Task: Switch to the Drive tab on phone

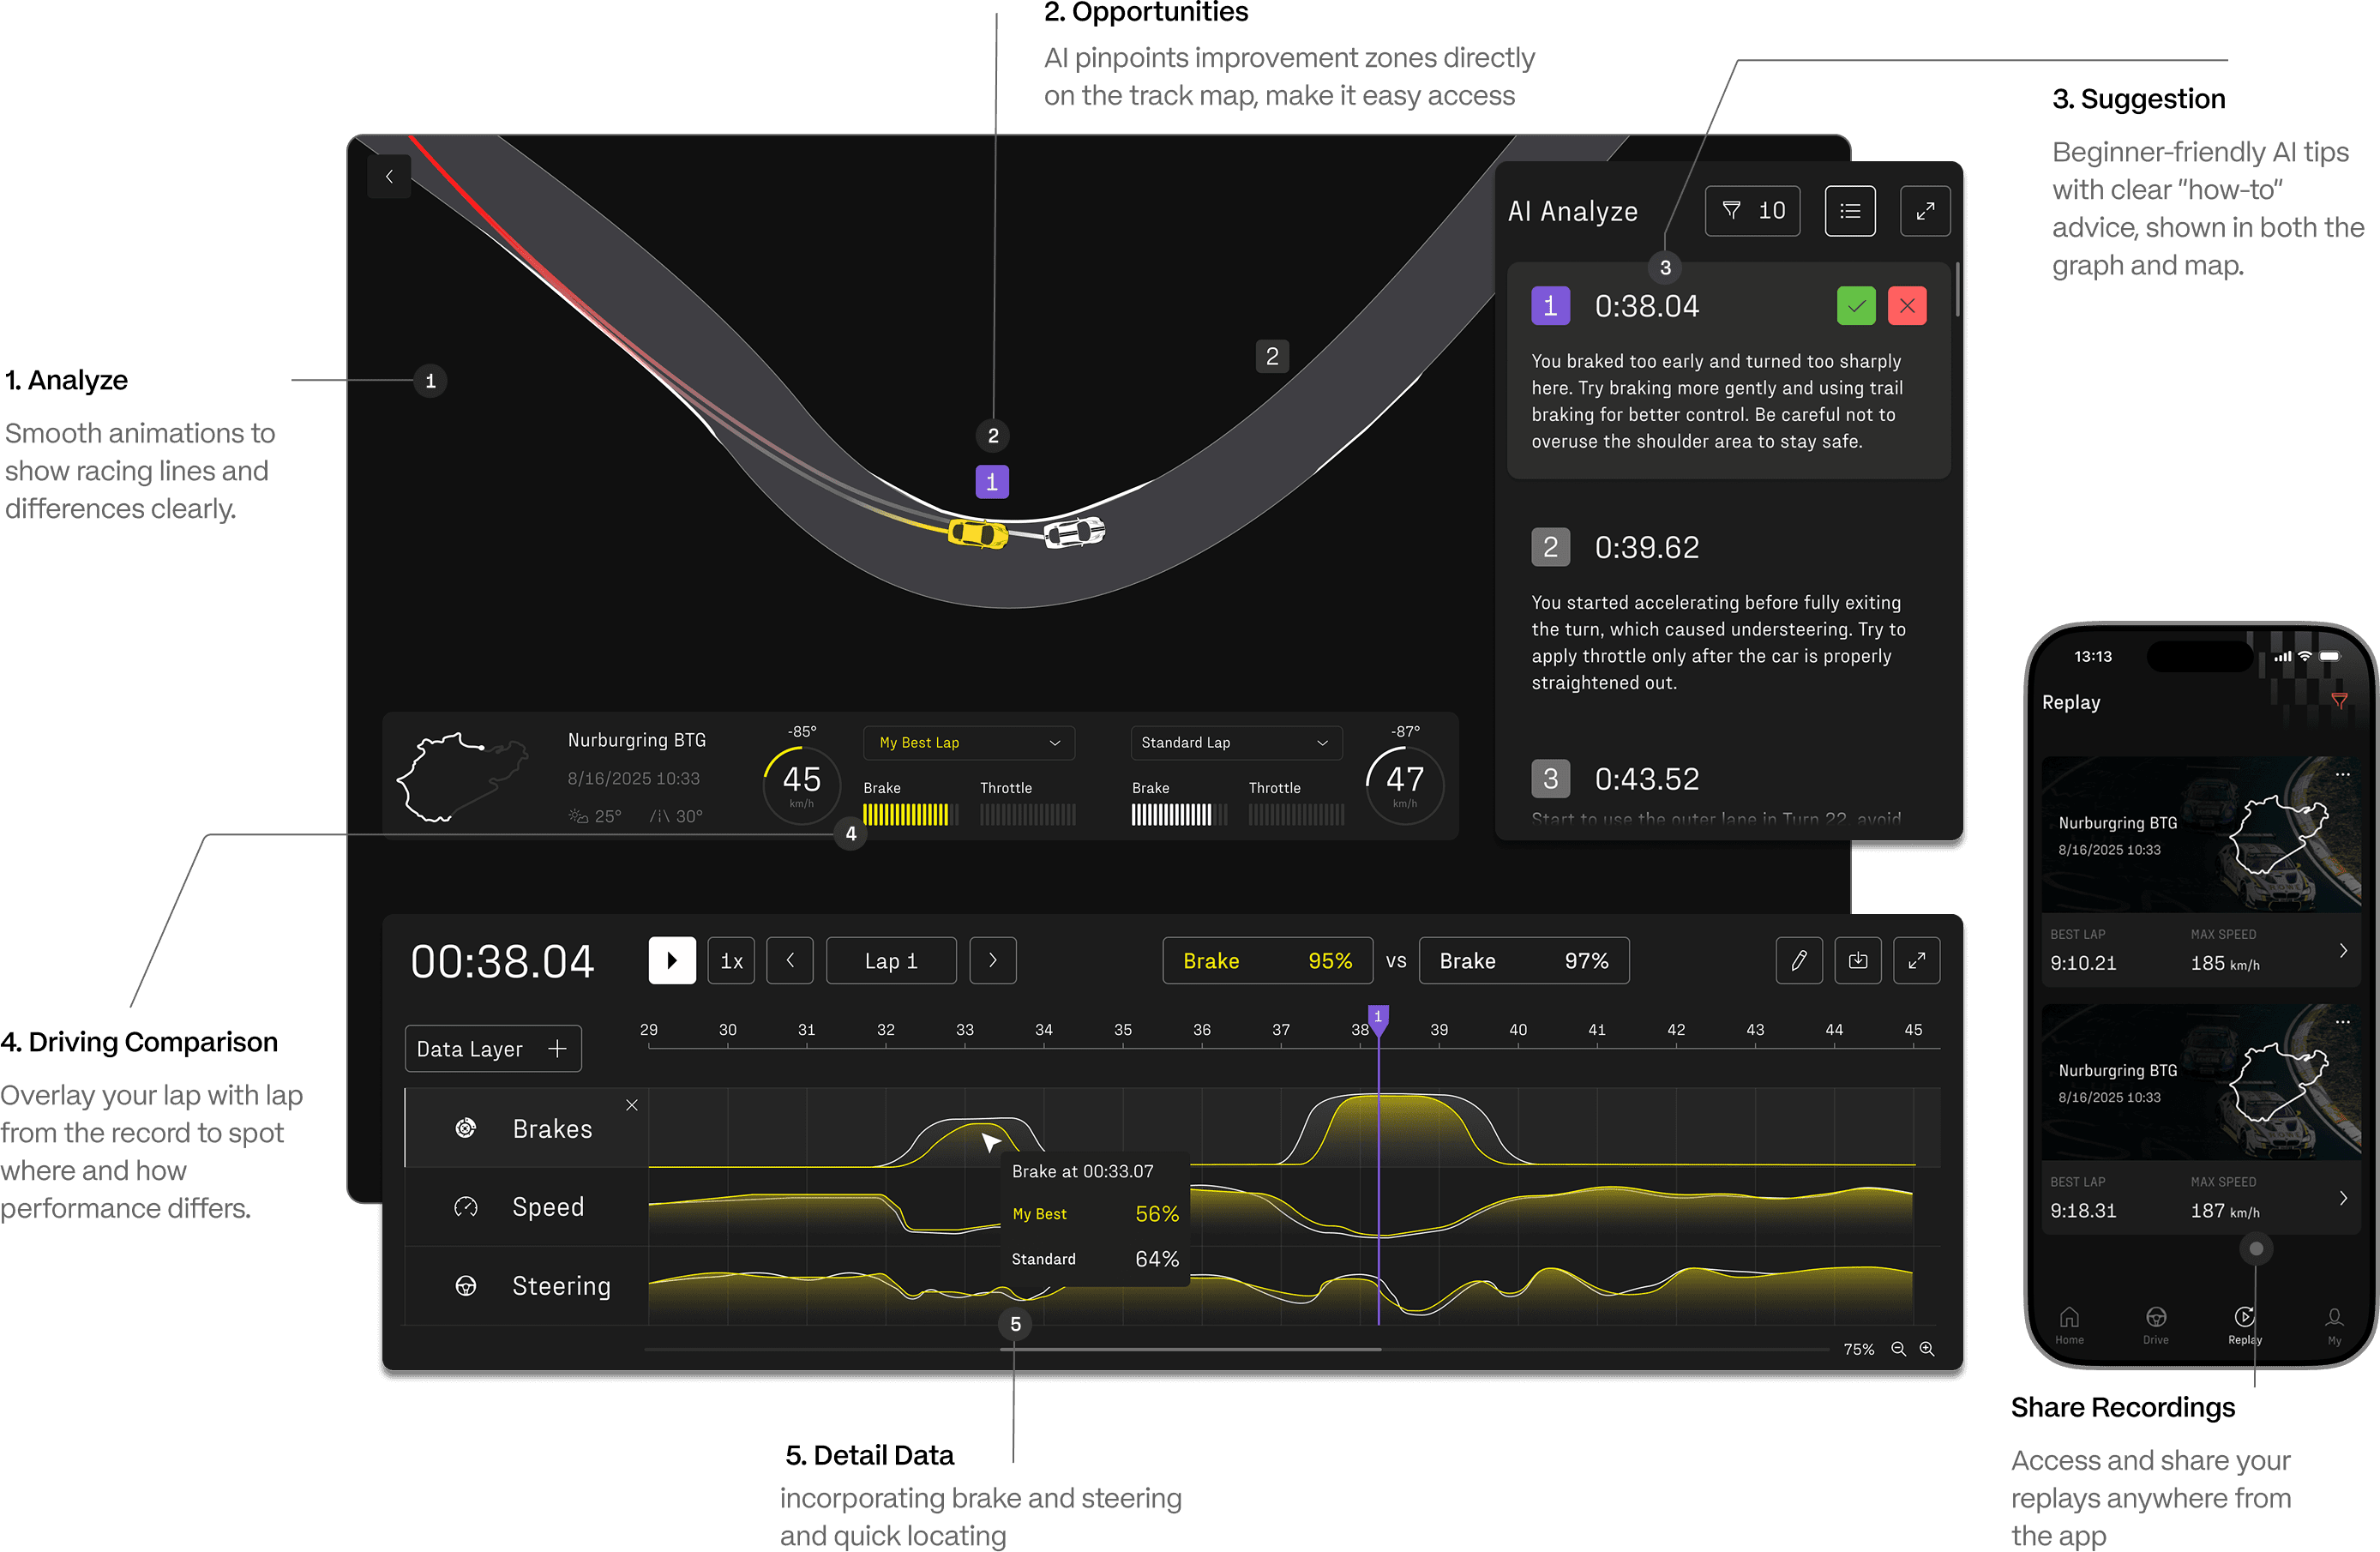Action: point(2155,1324)
